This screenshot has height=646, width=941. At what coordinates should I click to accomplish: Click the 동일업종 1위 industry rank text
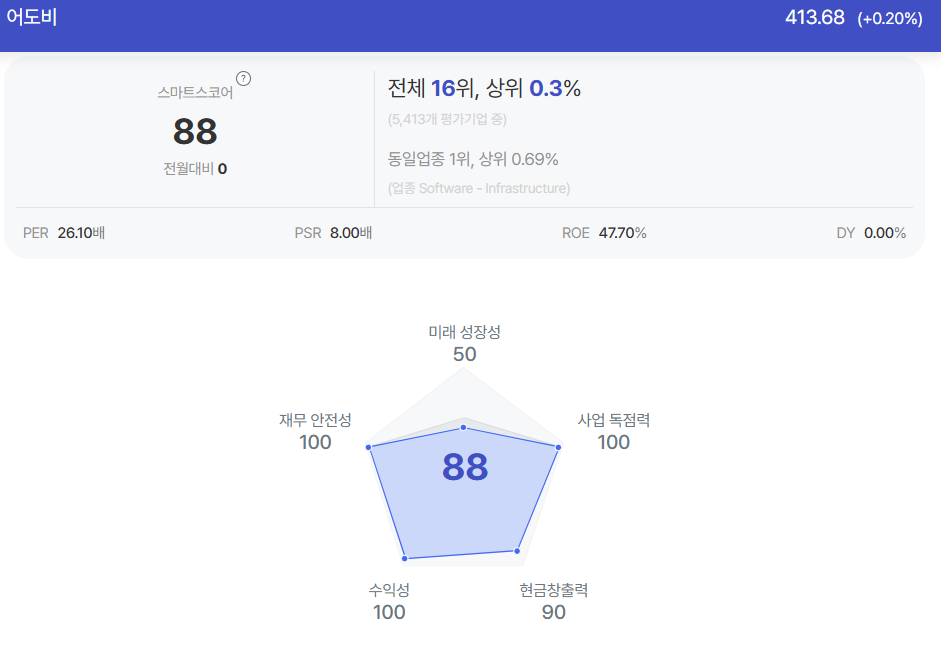pyautogui.click(x=429, y=159)
